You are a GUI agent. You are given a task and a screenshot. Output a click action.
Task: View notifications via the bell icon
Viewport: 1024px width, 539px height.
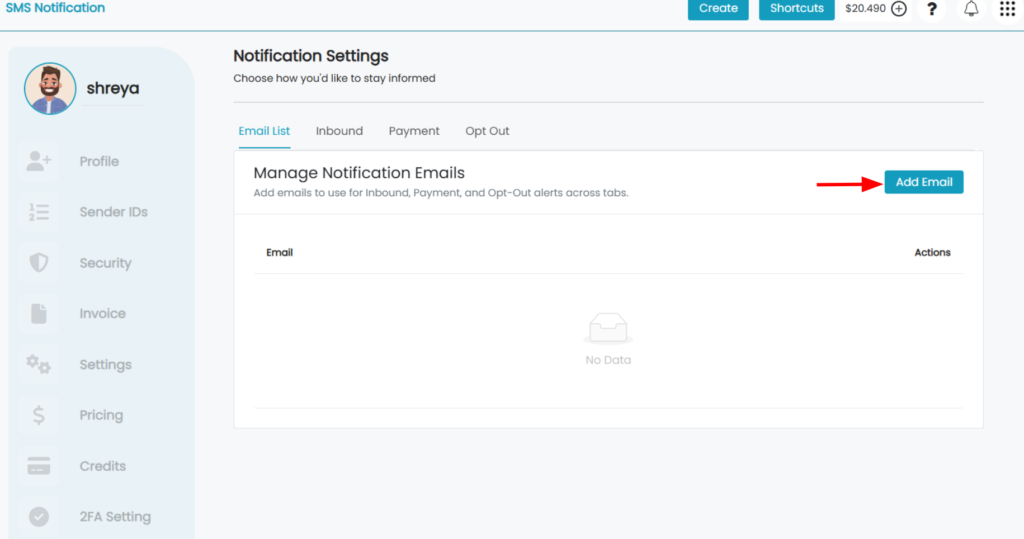pos(971,8)
